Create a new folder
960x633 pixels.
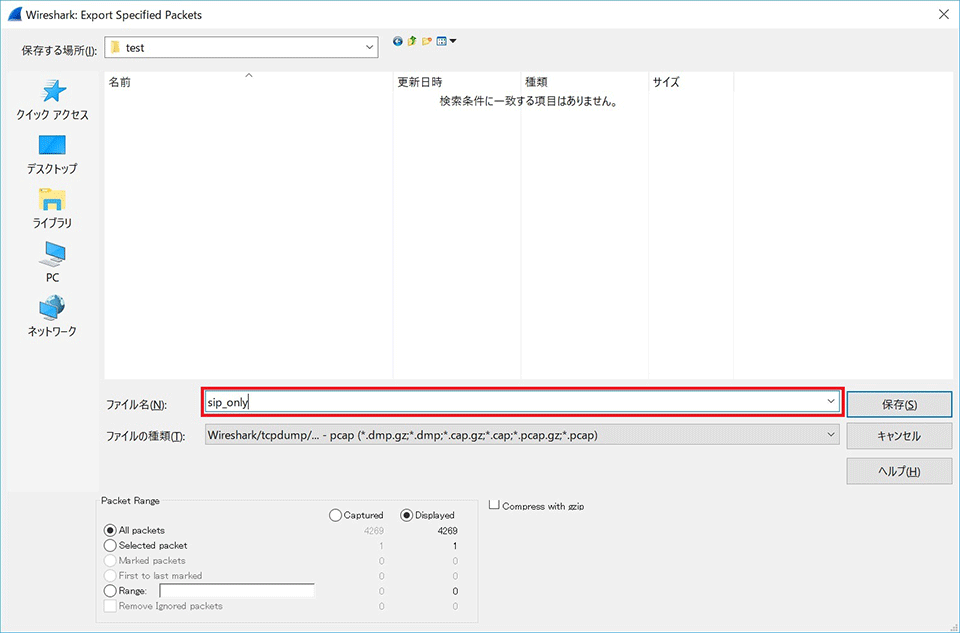[x=427, y=42]
